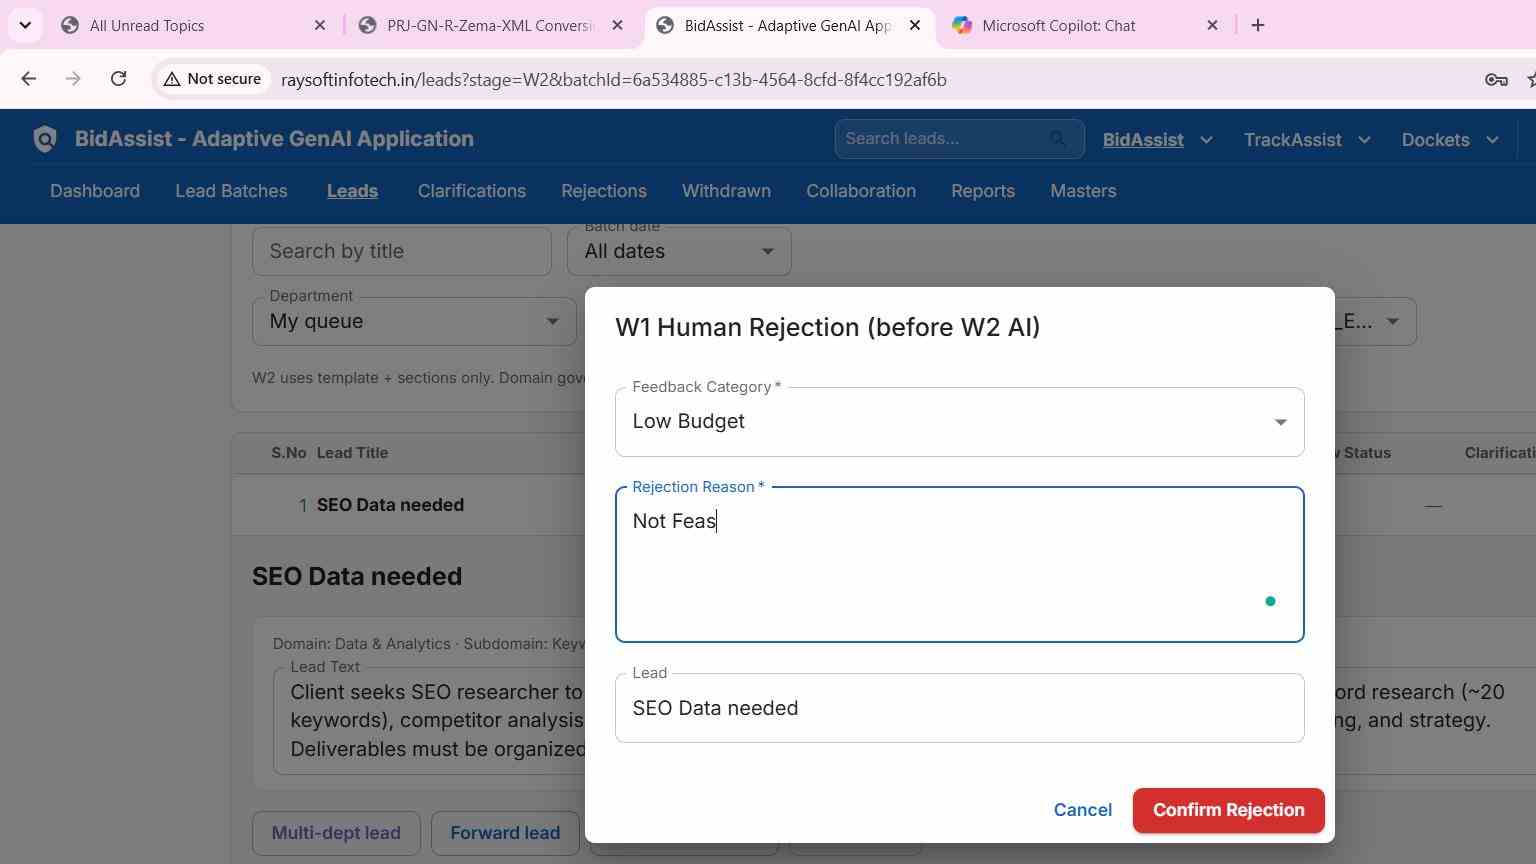The width and height of the screenshot is (1536, 864).
Task: Click the search magnifier icon in leads search
Action: (x=1057, y=139)
